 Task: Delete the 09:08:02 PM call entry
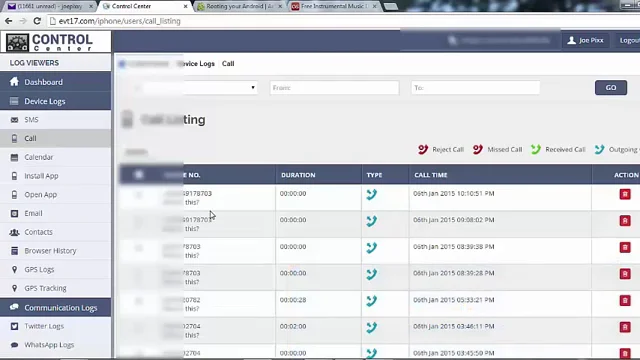click(x=625, y=221)
